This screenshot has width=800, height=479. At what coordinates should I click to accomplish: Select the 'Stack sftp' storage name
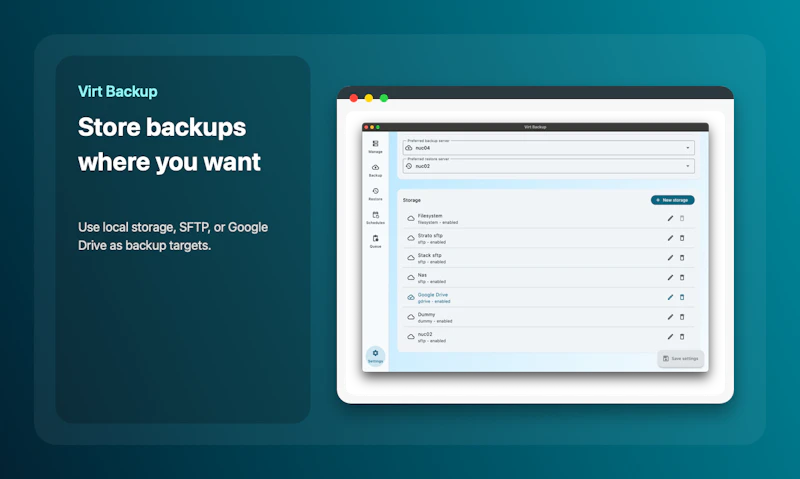(x=430, y=255)
